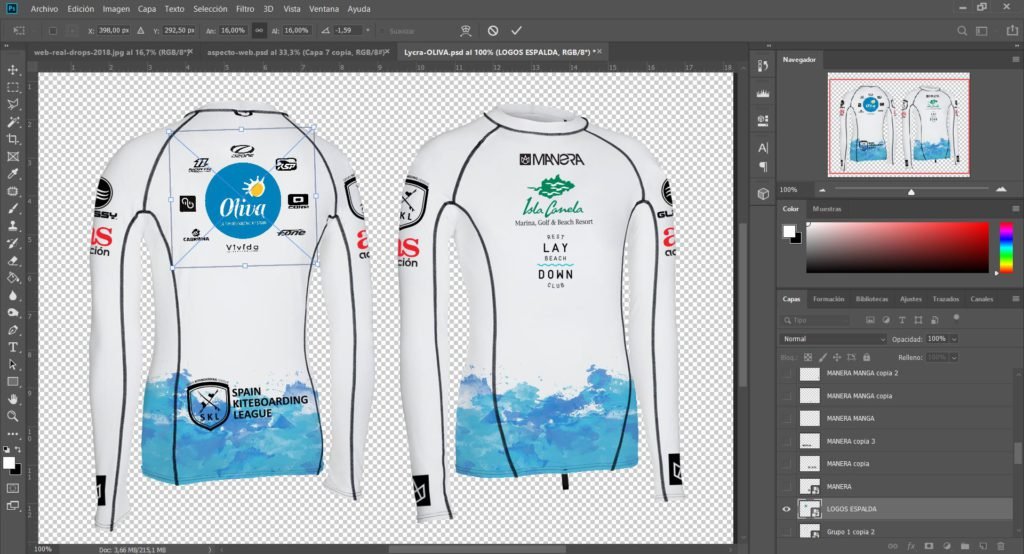
Task: Open the Ventana menu
Action: 324,9
